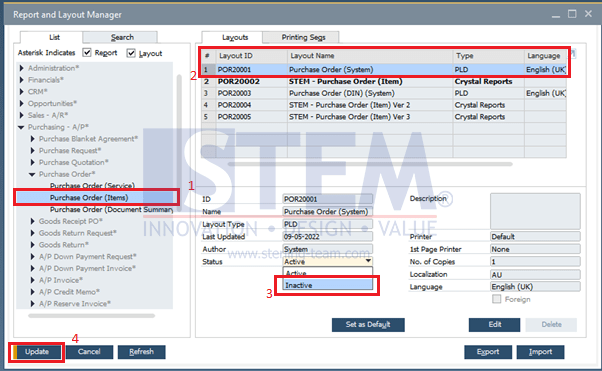The image size is (602, 371).
Task: Toggle the Layout asterisk checkbox
Action: (131, 53)
